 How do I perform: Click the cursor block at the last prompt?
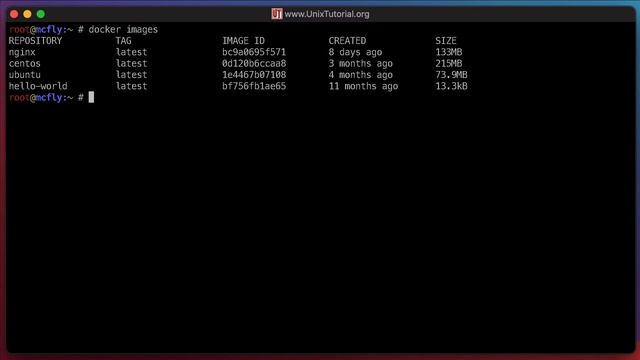(91, 97)
